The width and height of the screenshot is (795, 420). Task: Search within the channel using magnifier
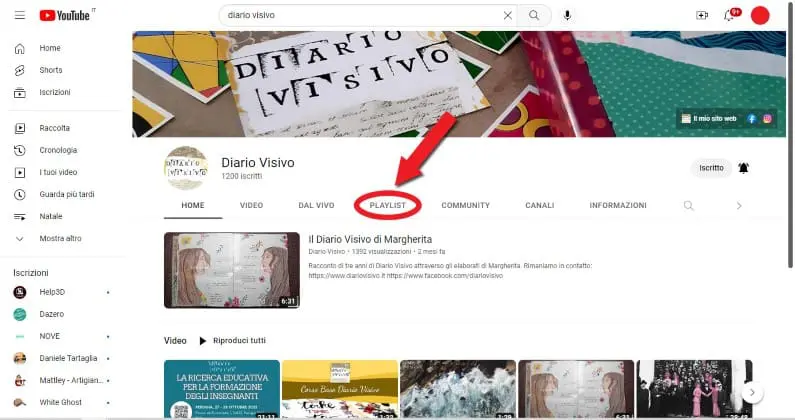689,205
